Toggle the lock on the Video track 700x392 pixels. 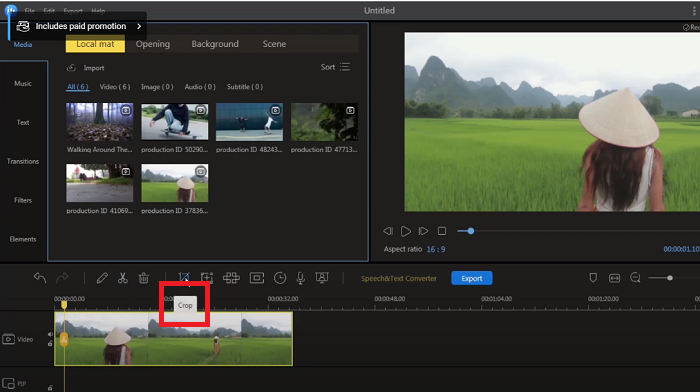point(50,343)
